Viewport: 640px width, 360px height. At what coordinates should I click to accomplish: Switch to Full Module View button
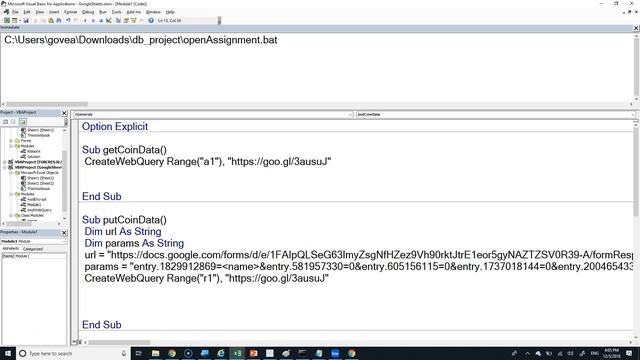click(x=80, y=342)
